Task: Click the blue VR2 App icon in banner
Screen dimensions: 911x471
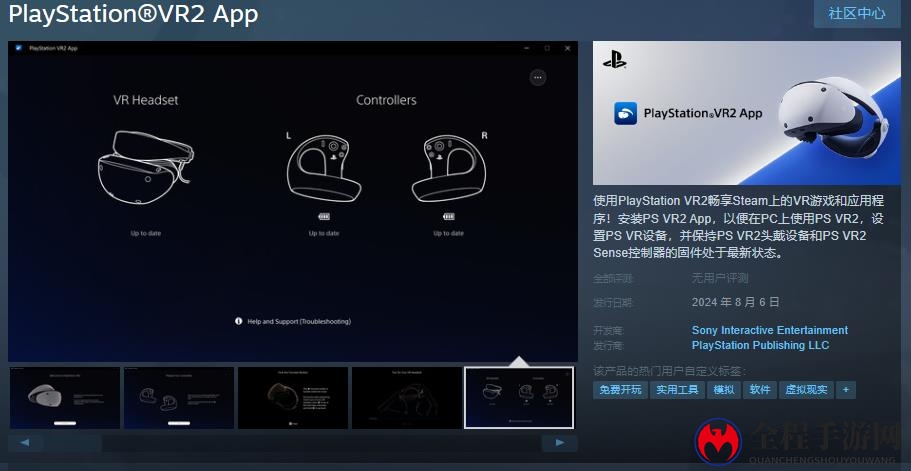Action: coord(626,113)
